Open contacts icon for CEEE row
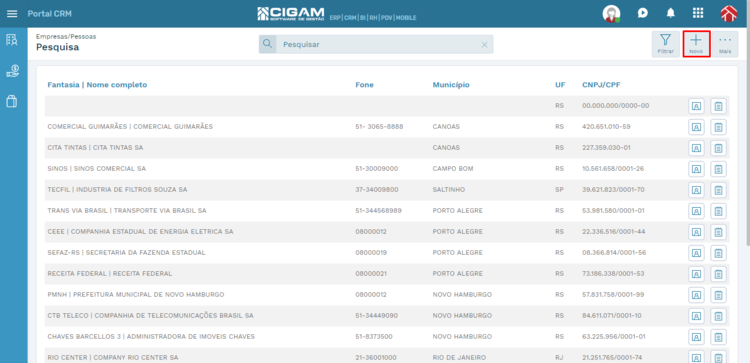Screen dimensions: 750x363 tap(696, 232)
